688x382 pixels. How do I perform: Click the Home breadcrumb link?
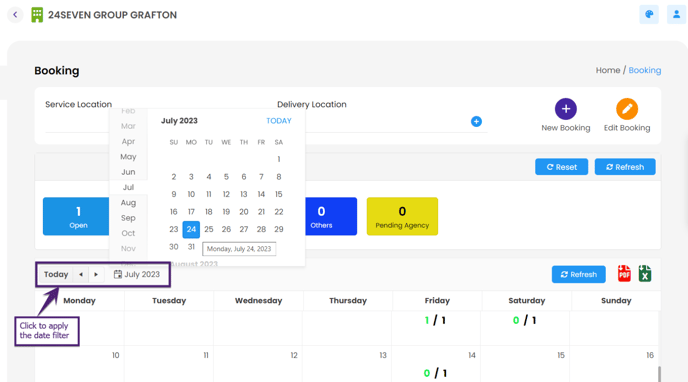pos(608,70)
